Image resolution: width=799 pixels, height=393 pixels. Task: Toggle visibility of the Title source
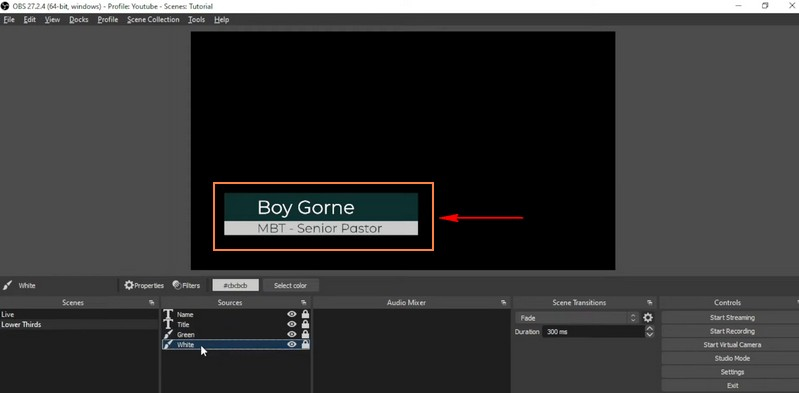291,324
